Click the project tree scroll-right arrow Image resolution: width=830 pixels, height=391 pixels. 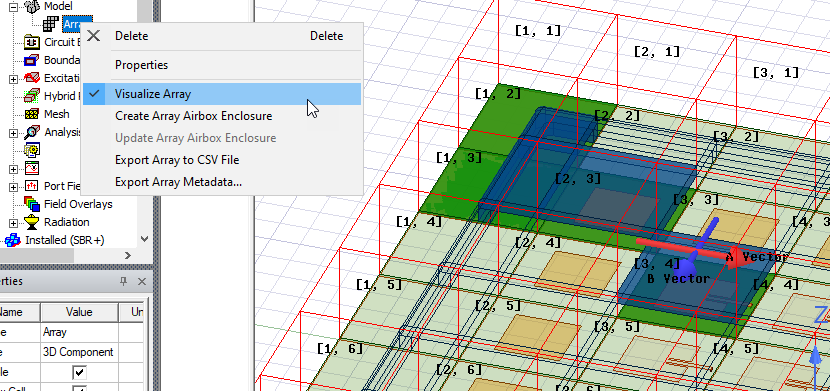[x=128, y=256]
